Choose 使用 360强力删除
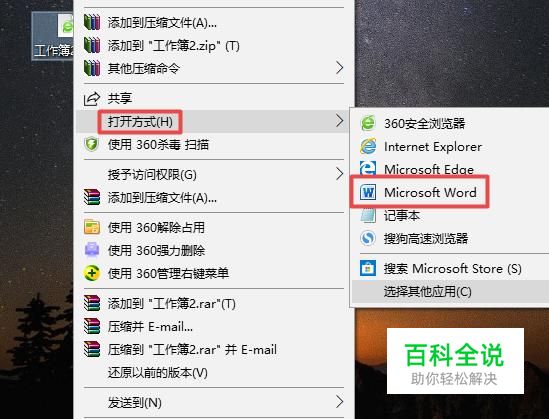The image size is (549, 419). click(214, 250)
